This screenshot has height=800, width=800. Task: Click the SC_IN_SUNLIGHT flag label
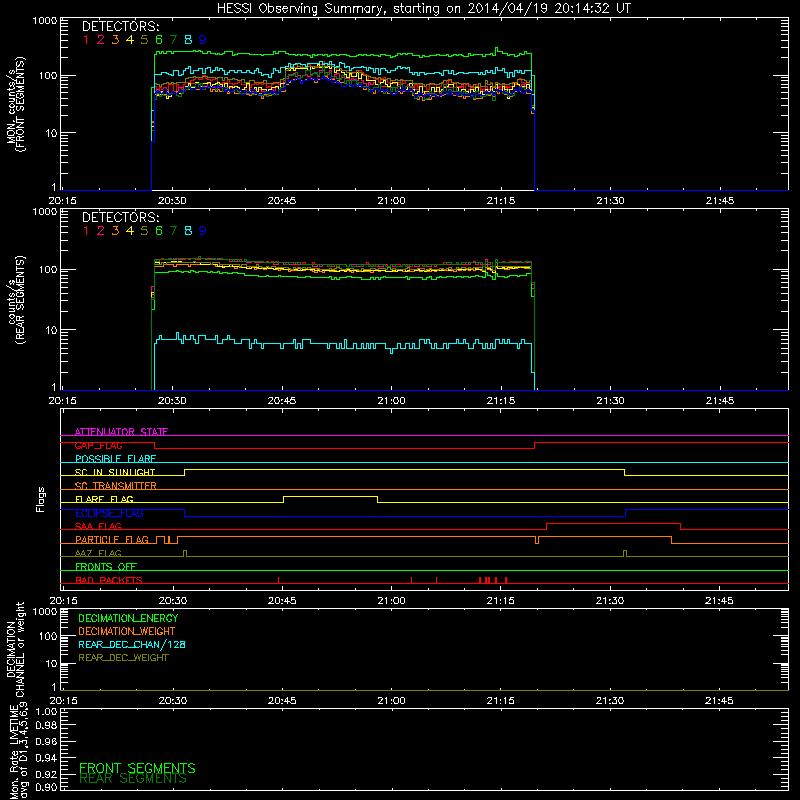pos(115,472)
